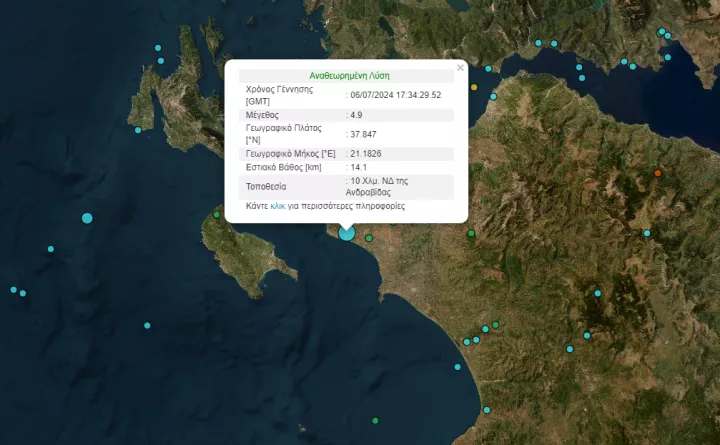The height and width of the screenshot is (445, 720).
Task: Click the location text mentioning Ανδραβίδας
Action: tap(380, 186)
